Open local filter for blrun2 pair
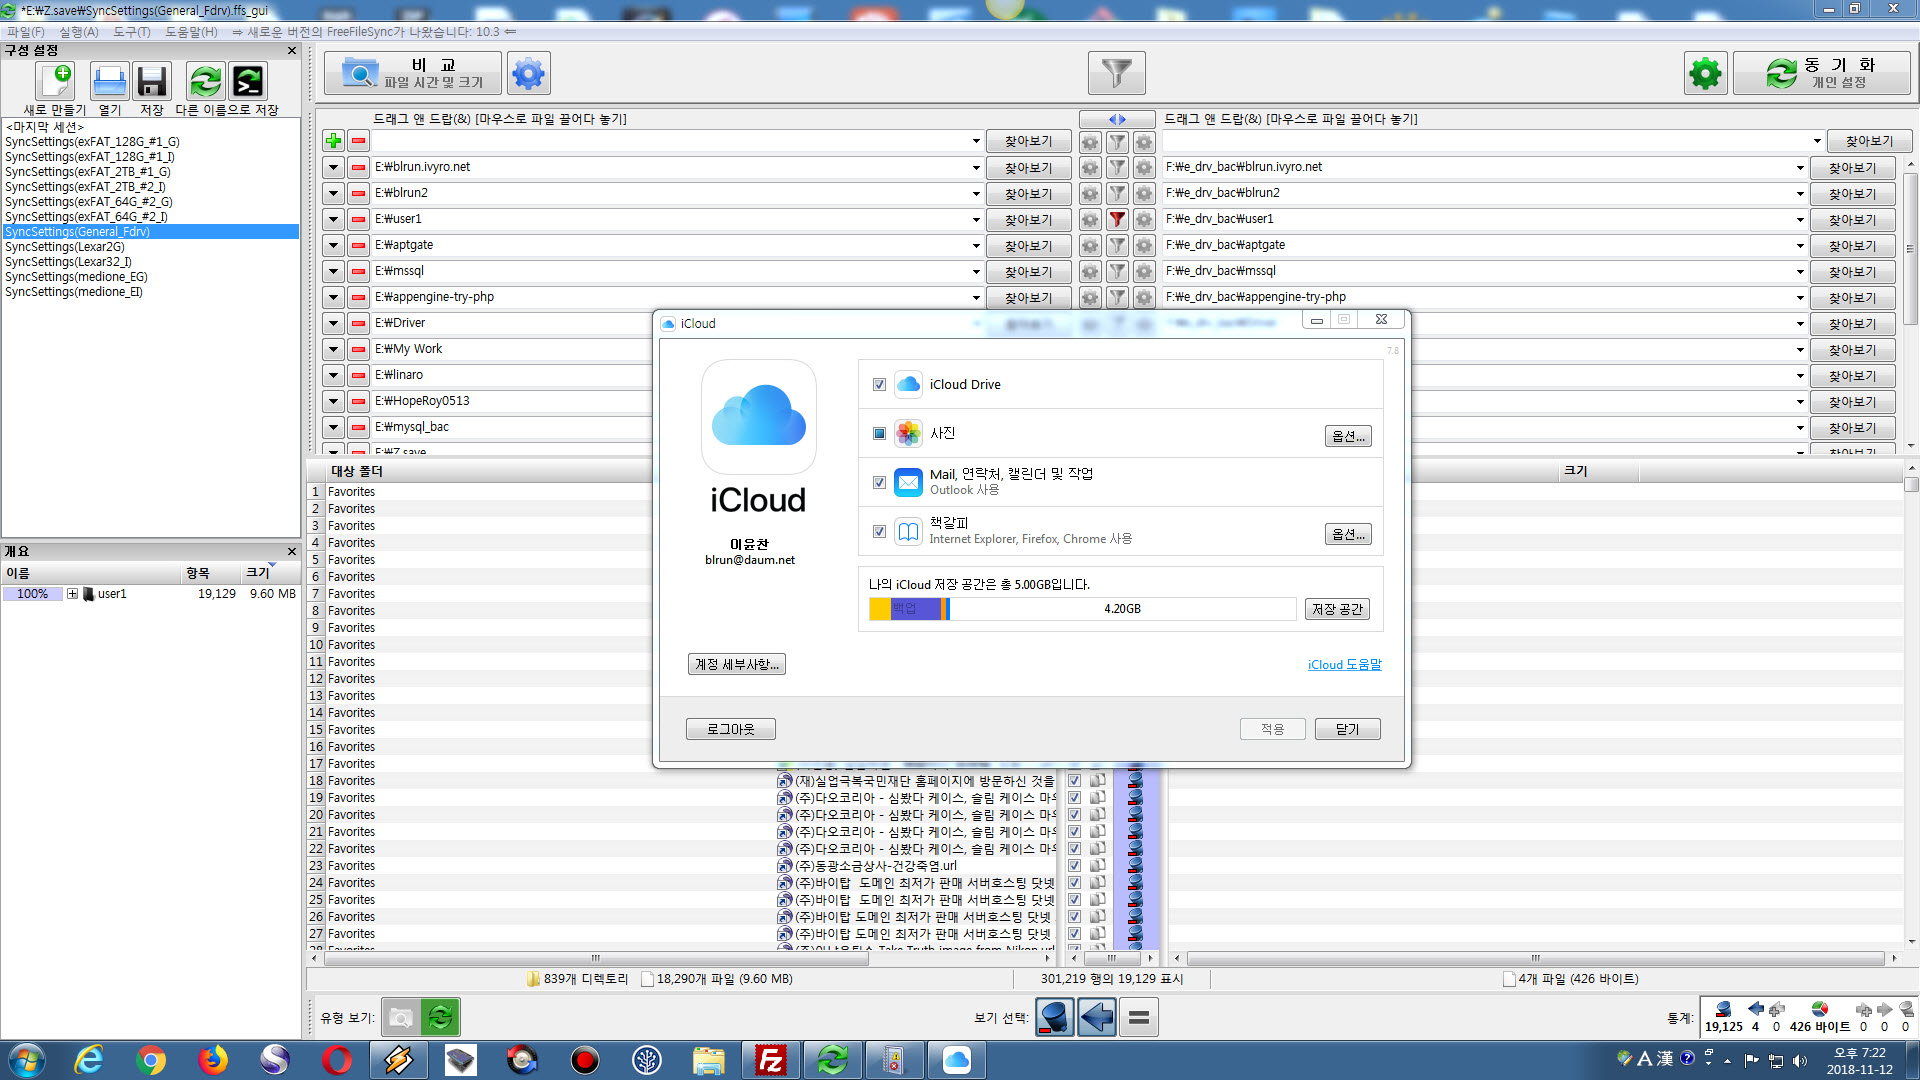Image resolution: width=1920 pixels, height=1080 pixels. [1117, 193]
